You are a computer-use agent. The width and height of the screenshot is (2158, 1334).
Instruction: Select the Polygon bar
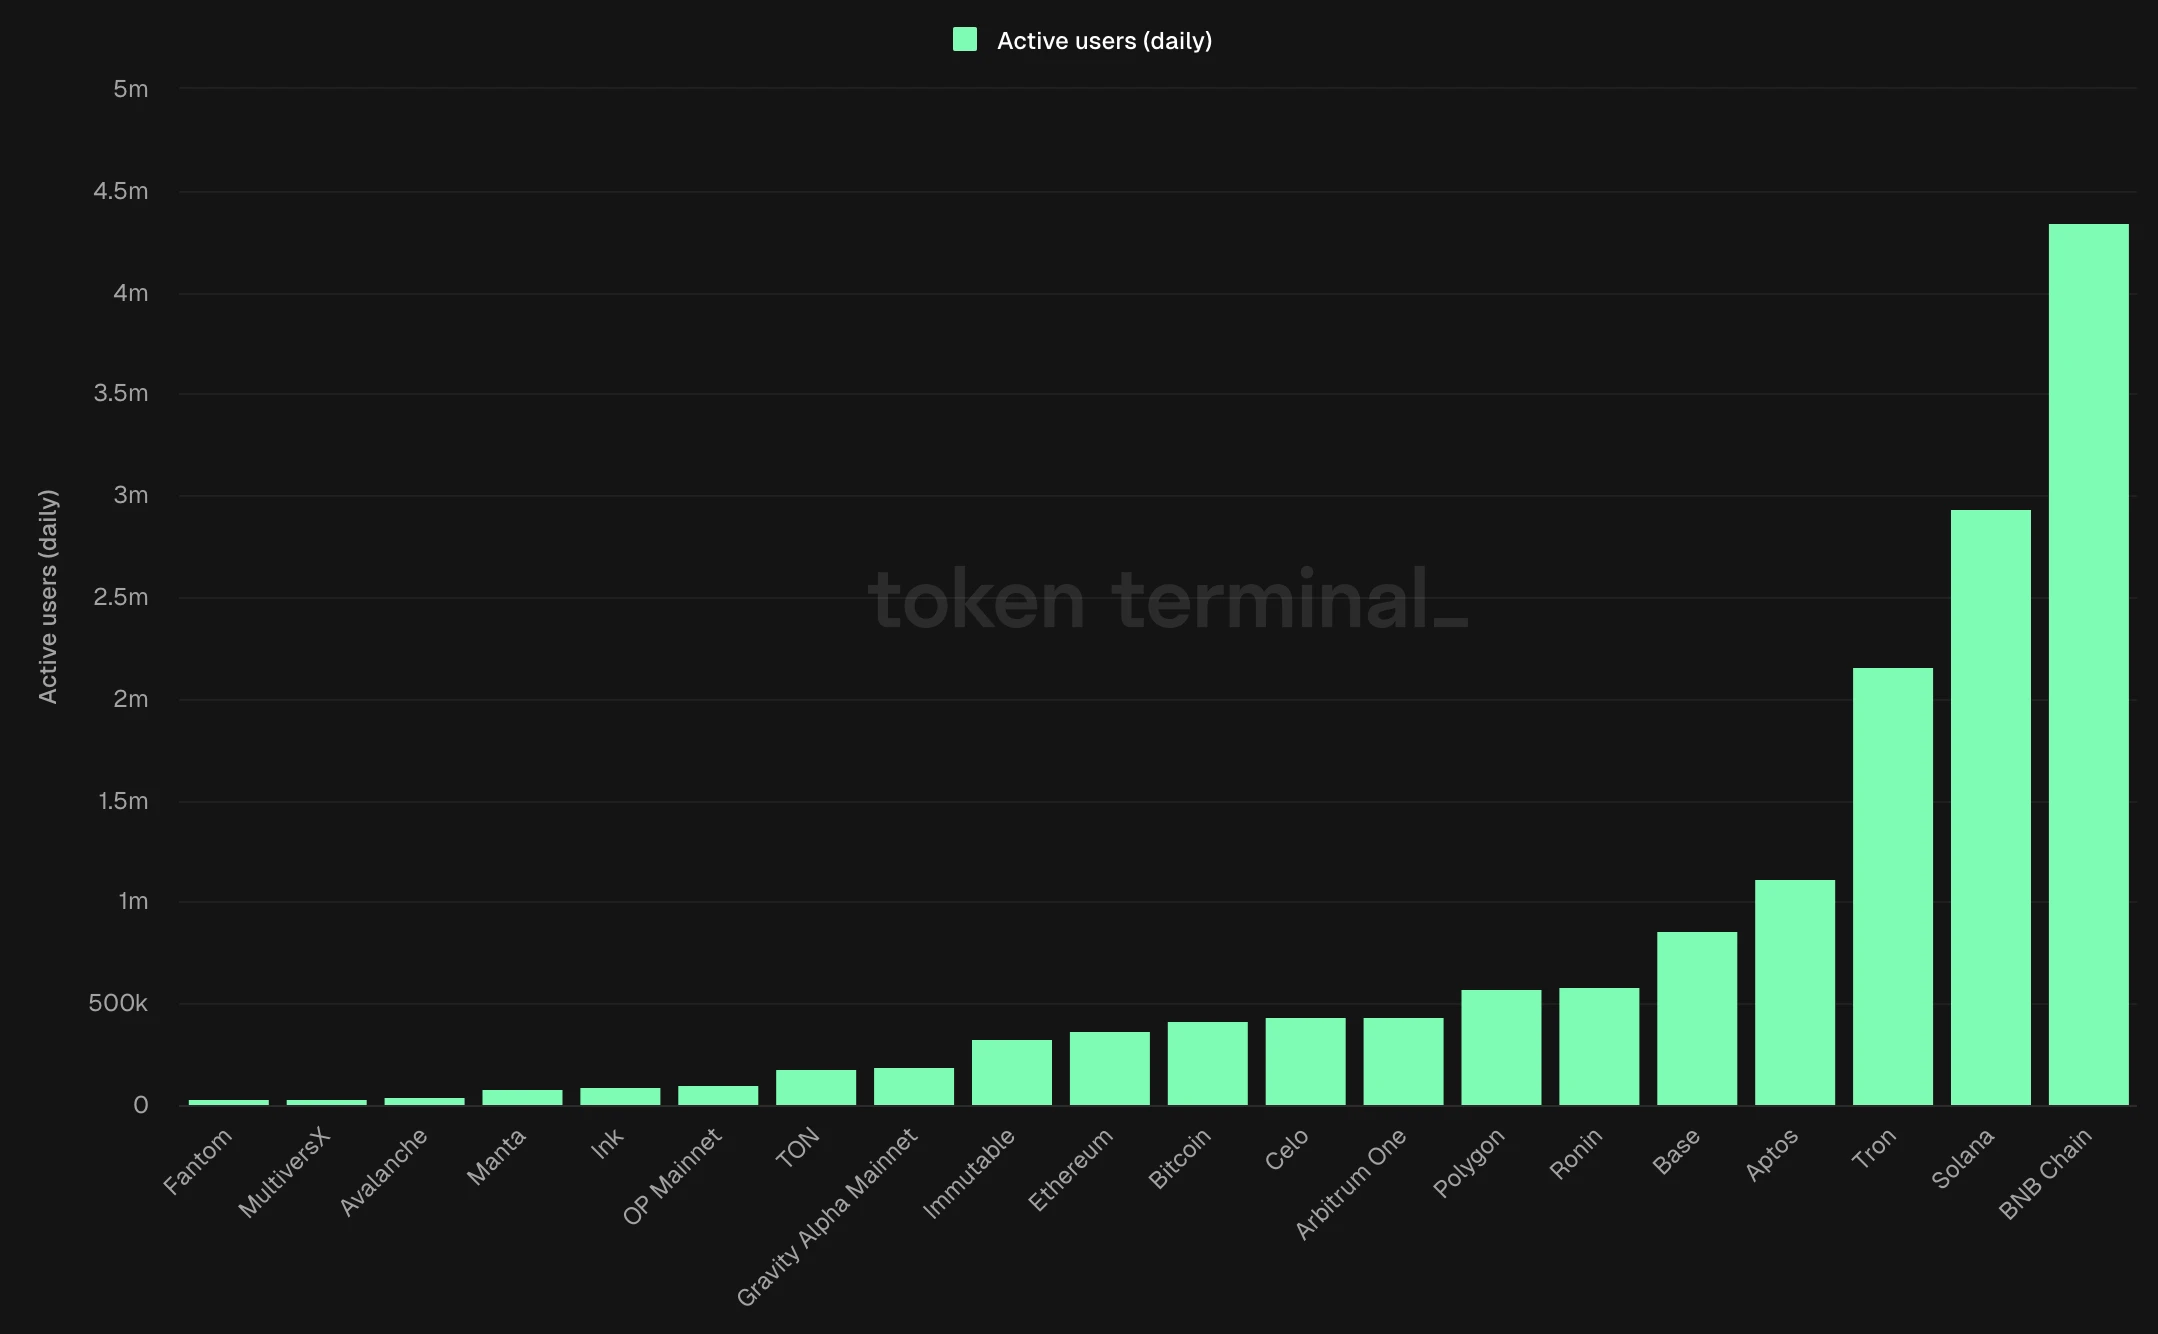click(x=1501, y=1047)
